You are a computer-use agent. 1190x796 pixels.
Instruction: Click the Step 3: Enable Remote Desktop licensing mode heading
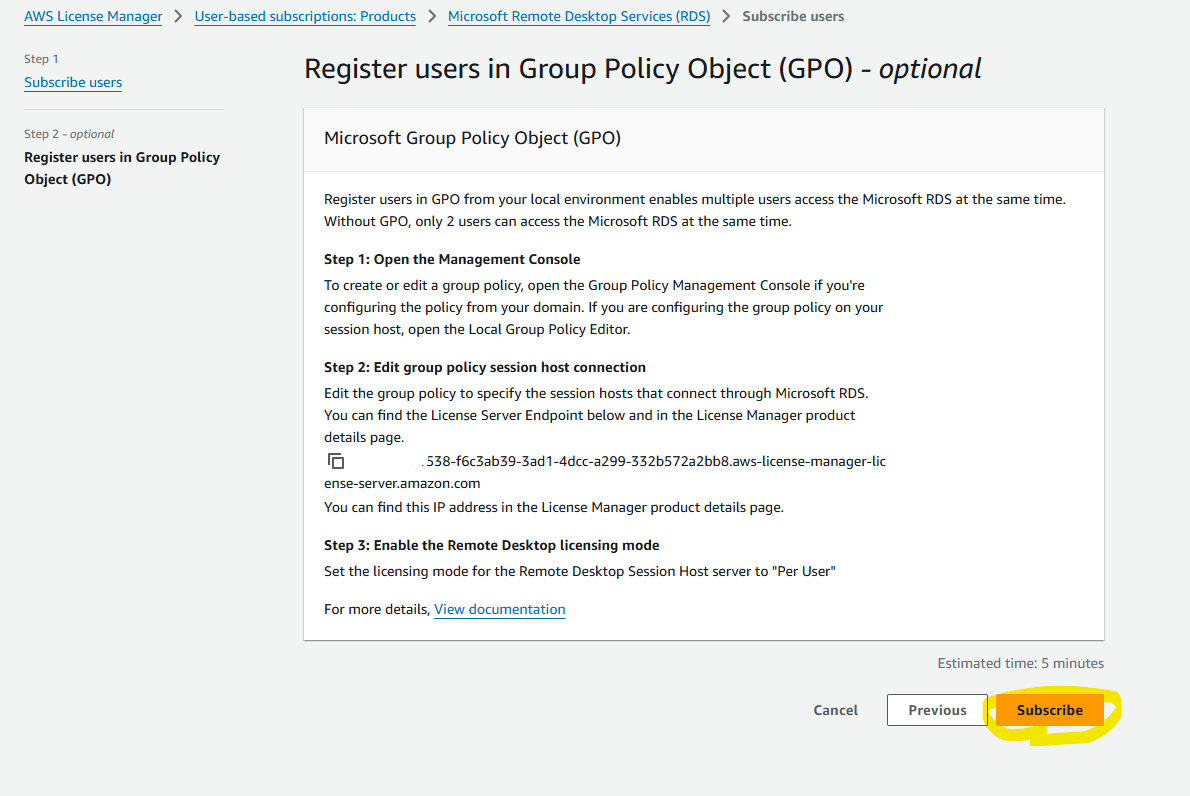coord(492,546)
